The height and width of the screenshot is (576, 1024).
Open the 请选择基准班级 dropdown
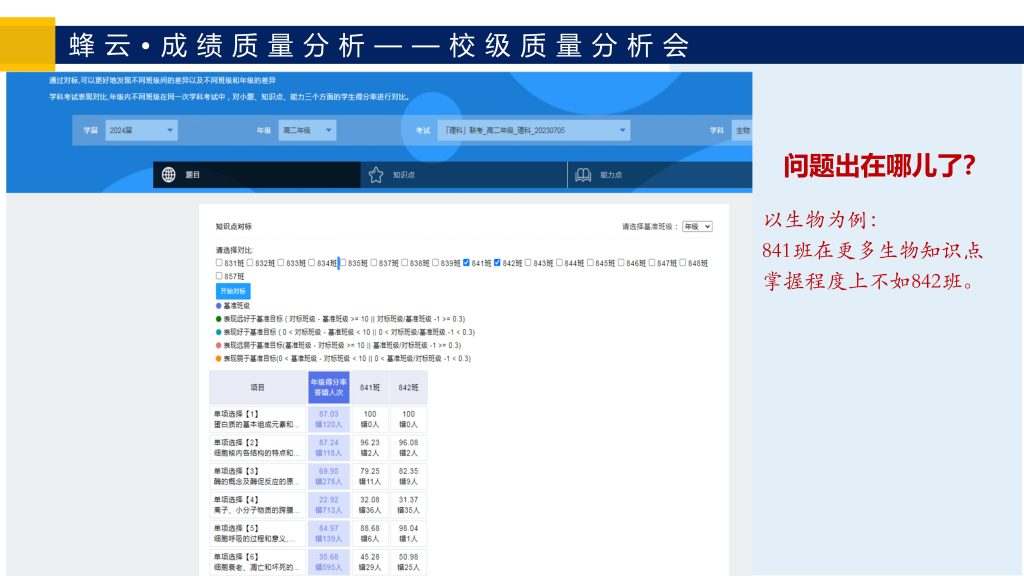point(697,227)
